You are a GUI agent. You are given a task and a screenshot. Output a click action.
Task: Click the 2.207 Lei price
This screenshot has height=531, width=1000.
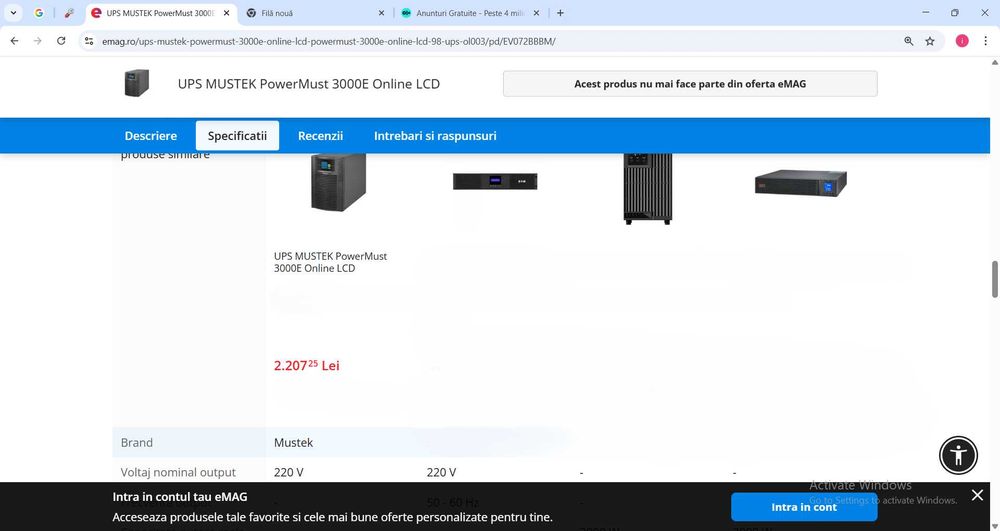click(307, 365)
